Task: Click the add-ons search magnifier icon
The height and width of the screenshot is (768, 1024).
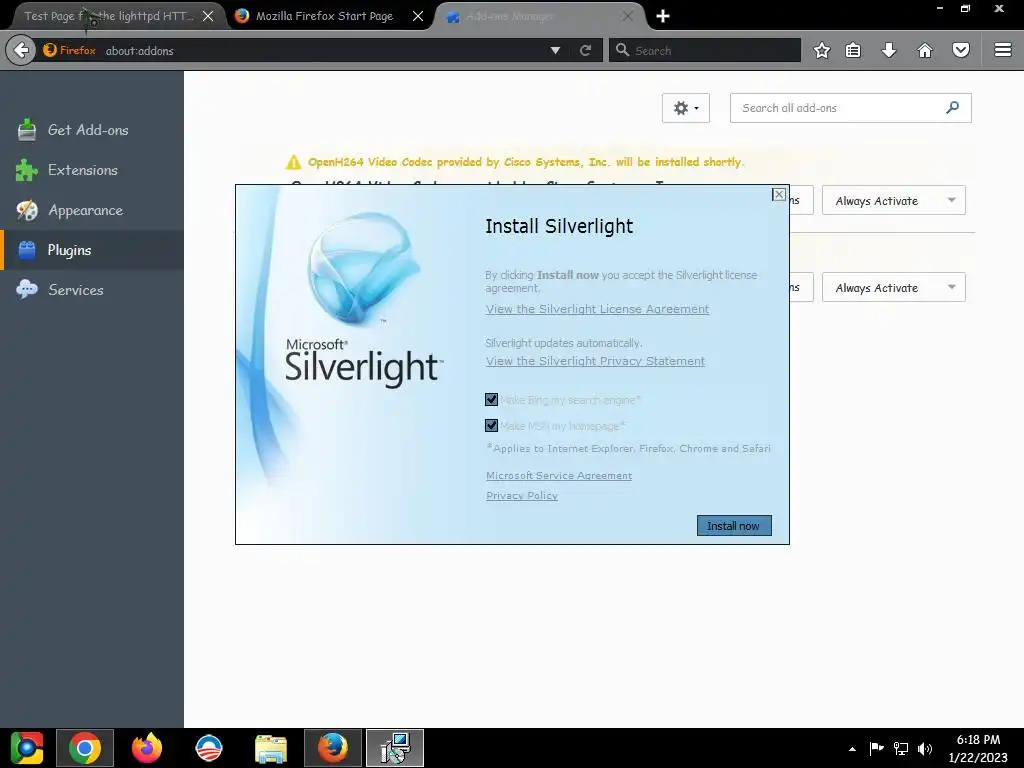Action: pyautogui.click(x=953, y=107)
